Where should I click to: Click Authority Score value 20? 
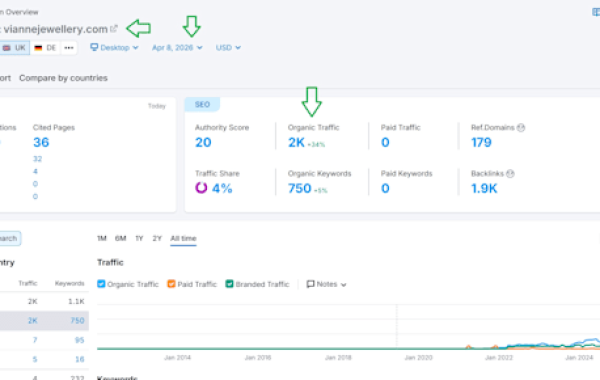(x=203, y=142)
